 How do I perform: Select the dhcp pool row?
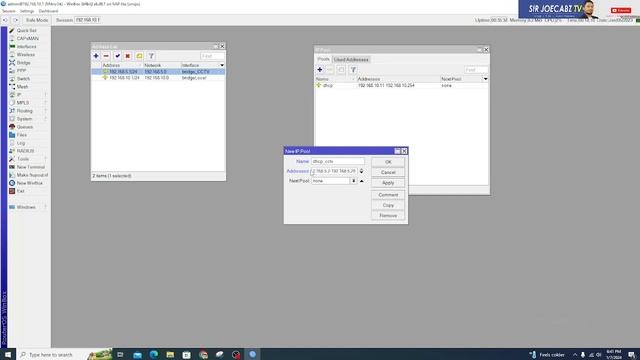tap(402, 85)
